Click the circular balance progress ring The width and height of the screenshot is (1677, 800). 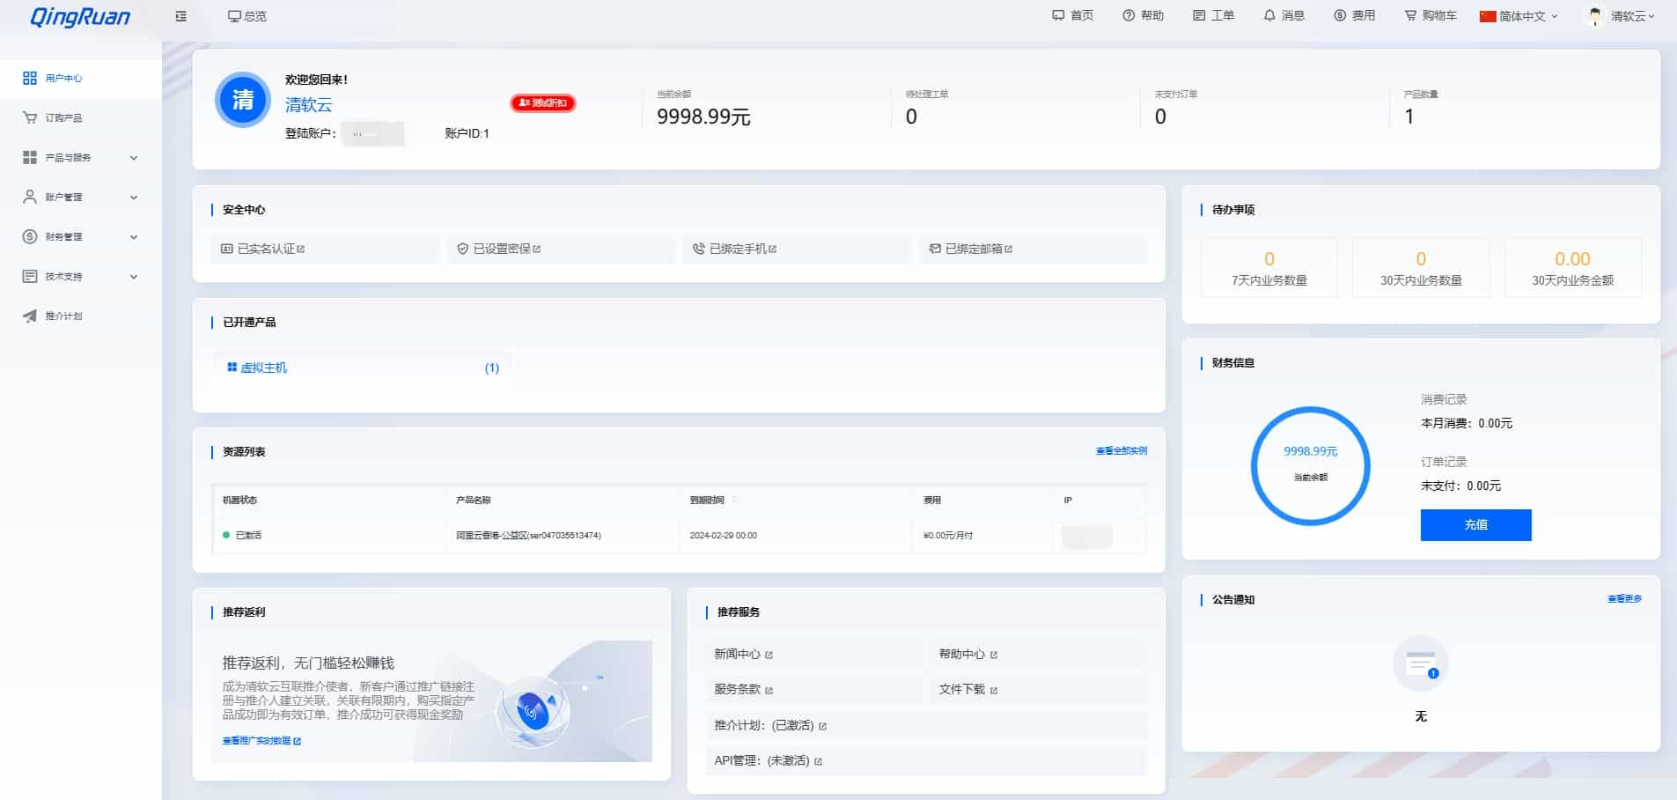click(x=1310, y=465)
